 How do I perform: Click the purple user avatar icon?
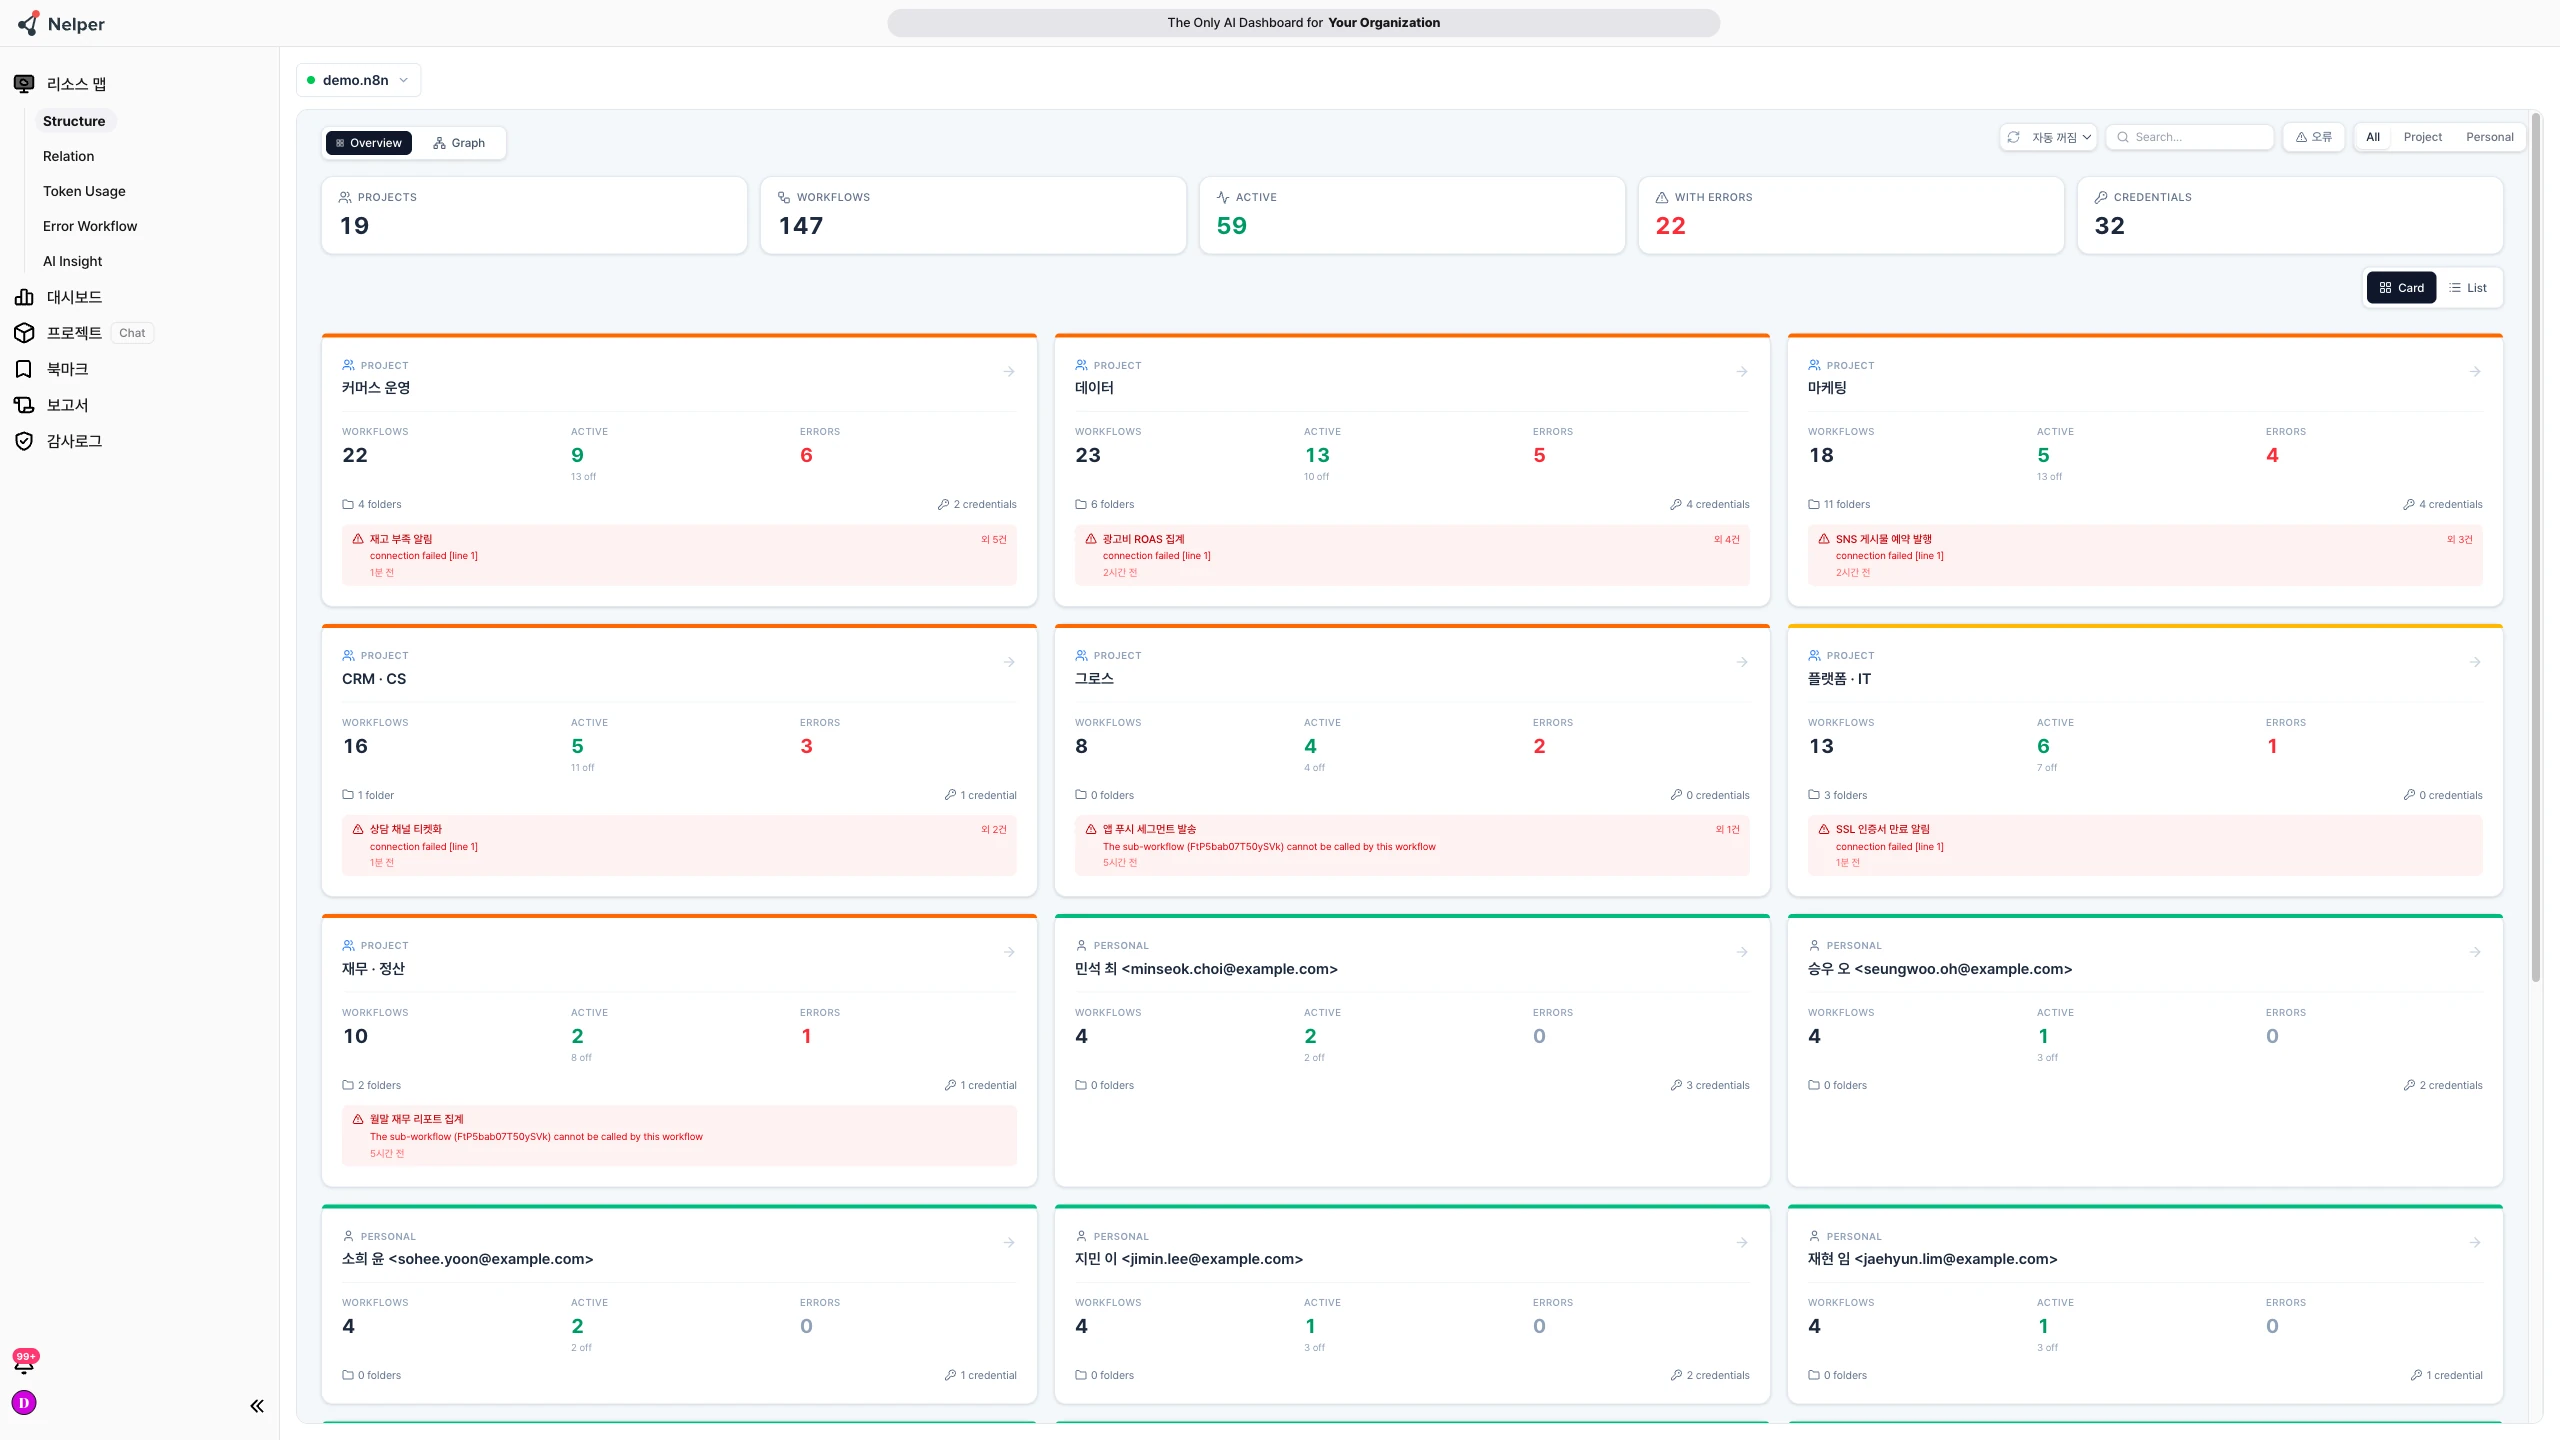click(24, 1403)
